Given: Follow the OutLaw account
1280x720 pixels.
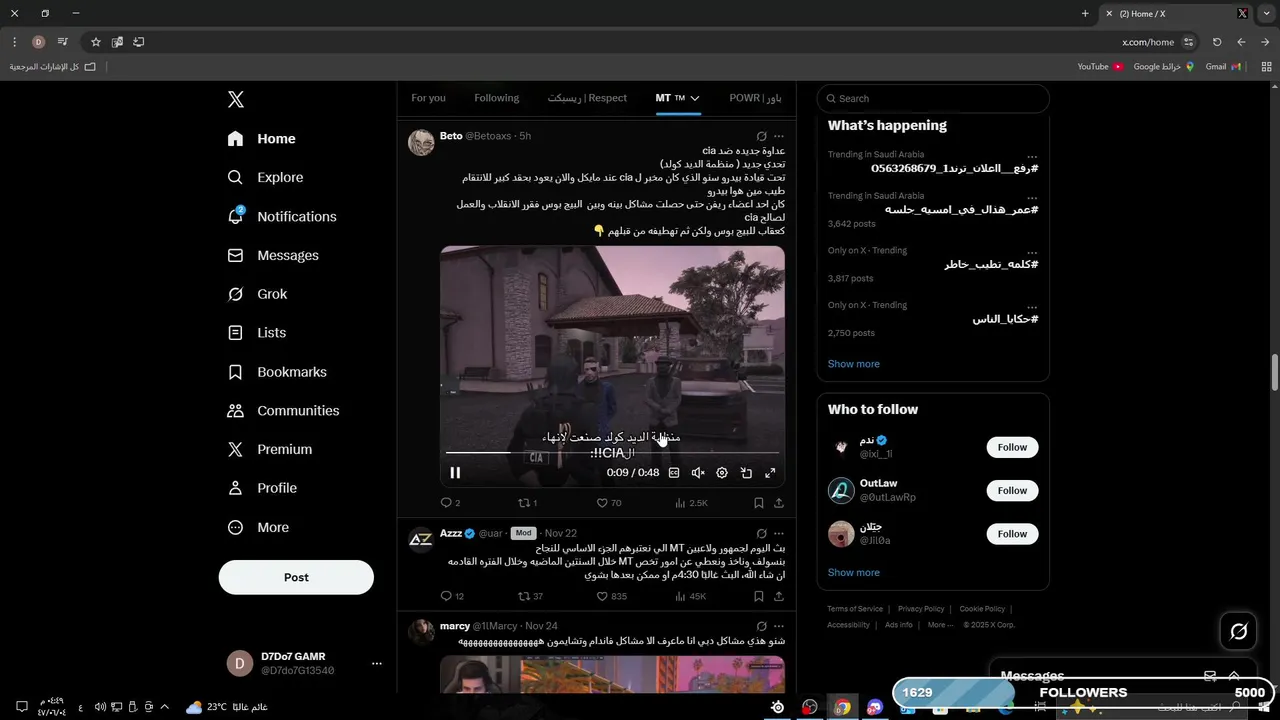Looking at the screenshot, I should [1012, 491].
